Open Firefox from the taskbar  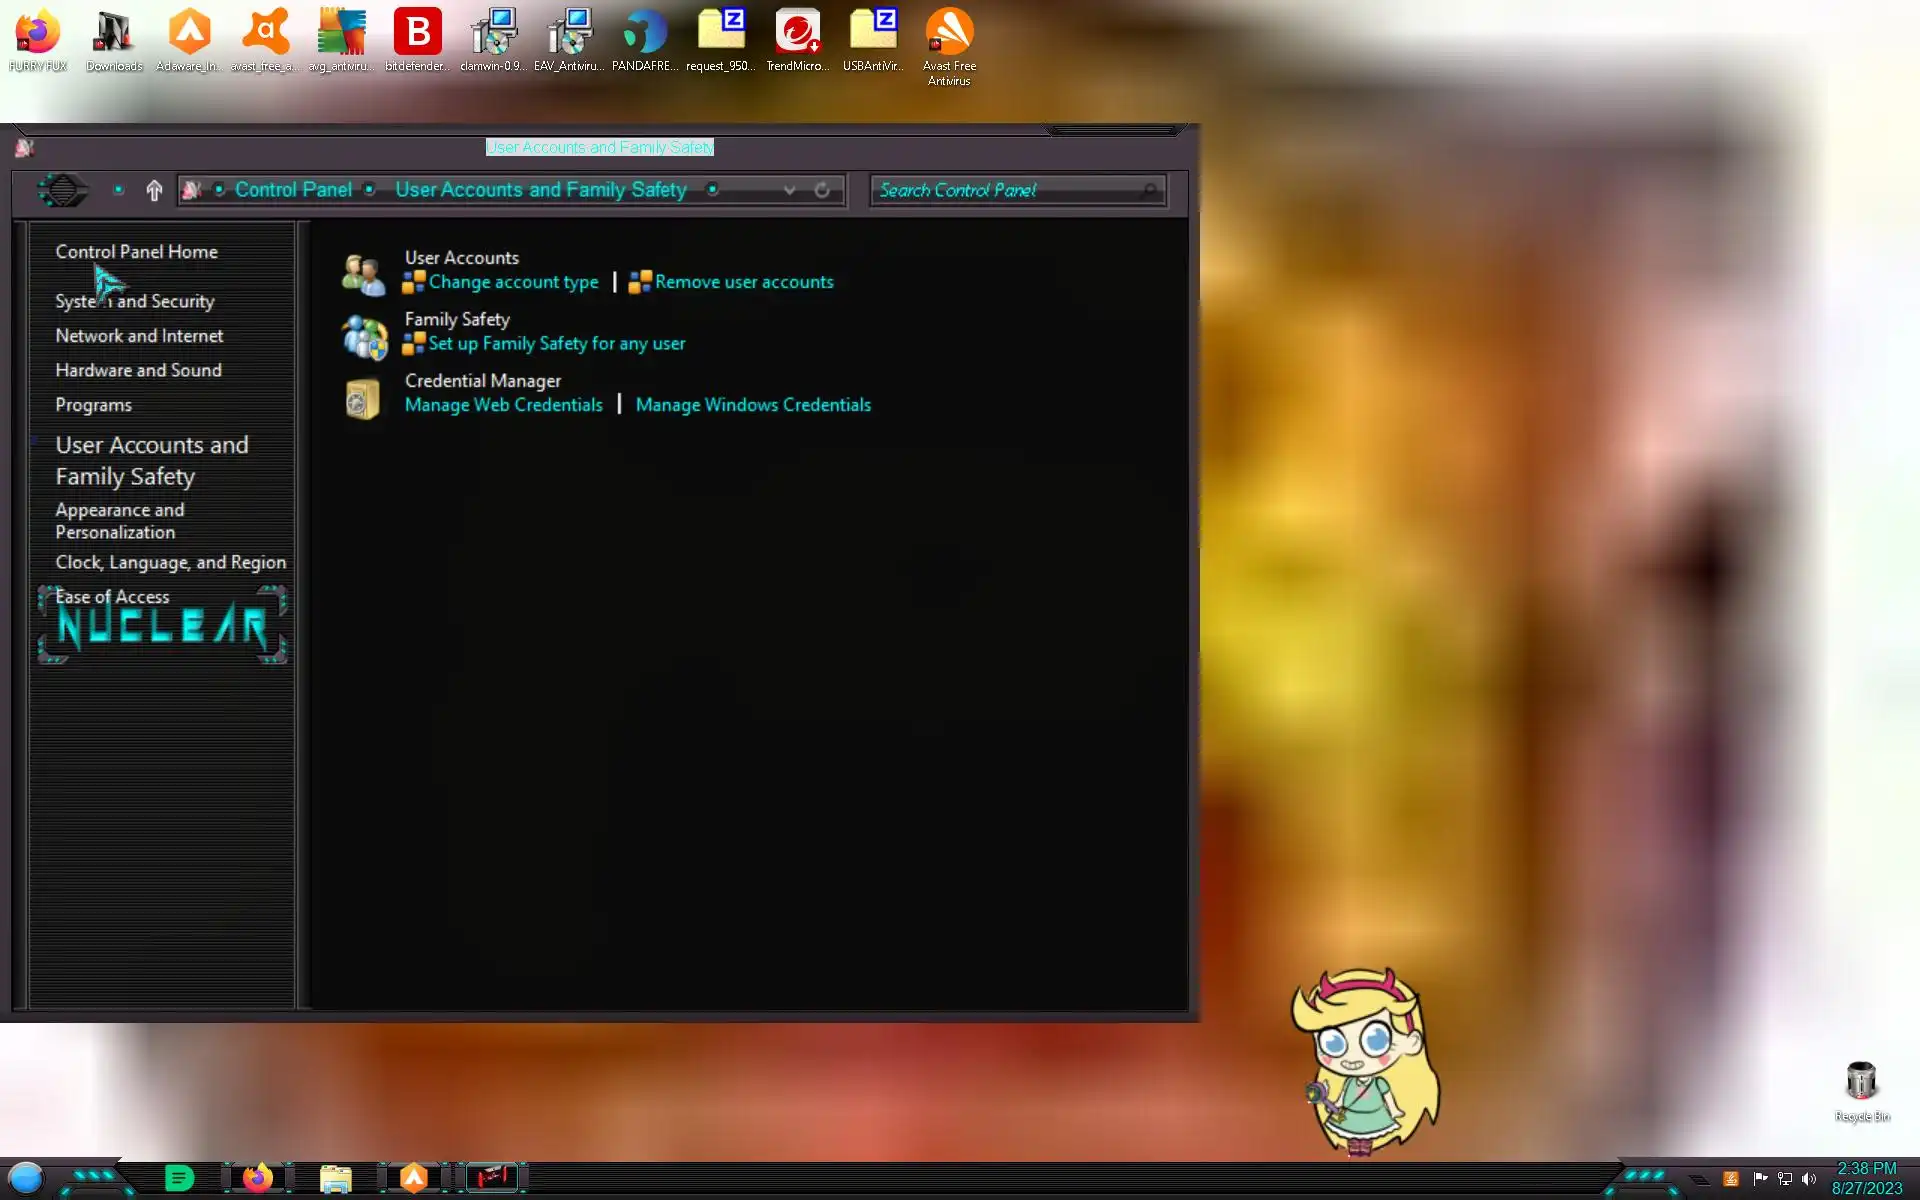(258, 1178)
